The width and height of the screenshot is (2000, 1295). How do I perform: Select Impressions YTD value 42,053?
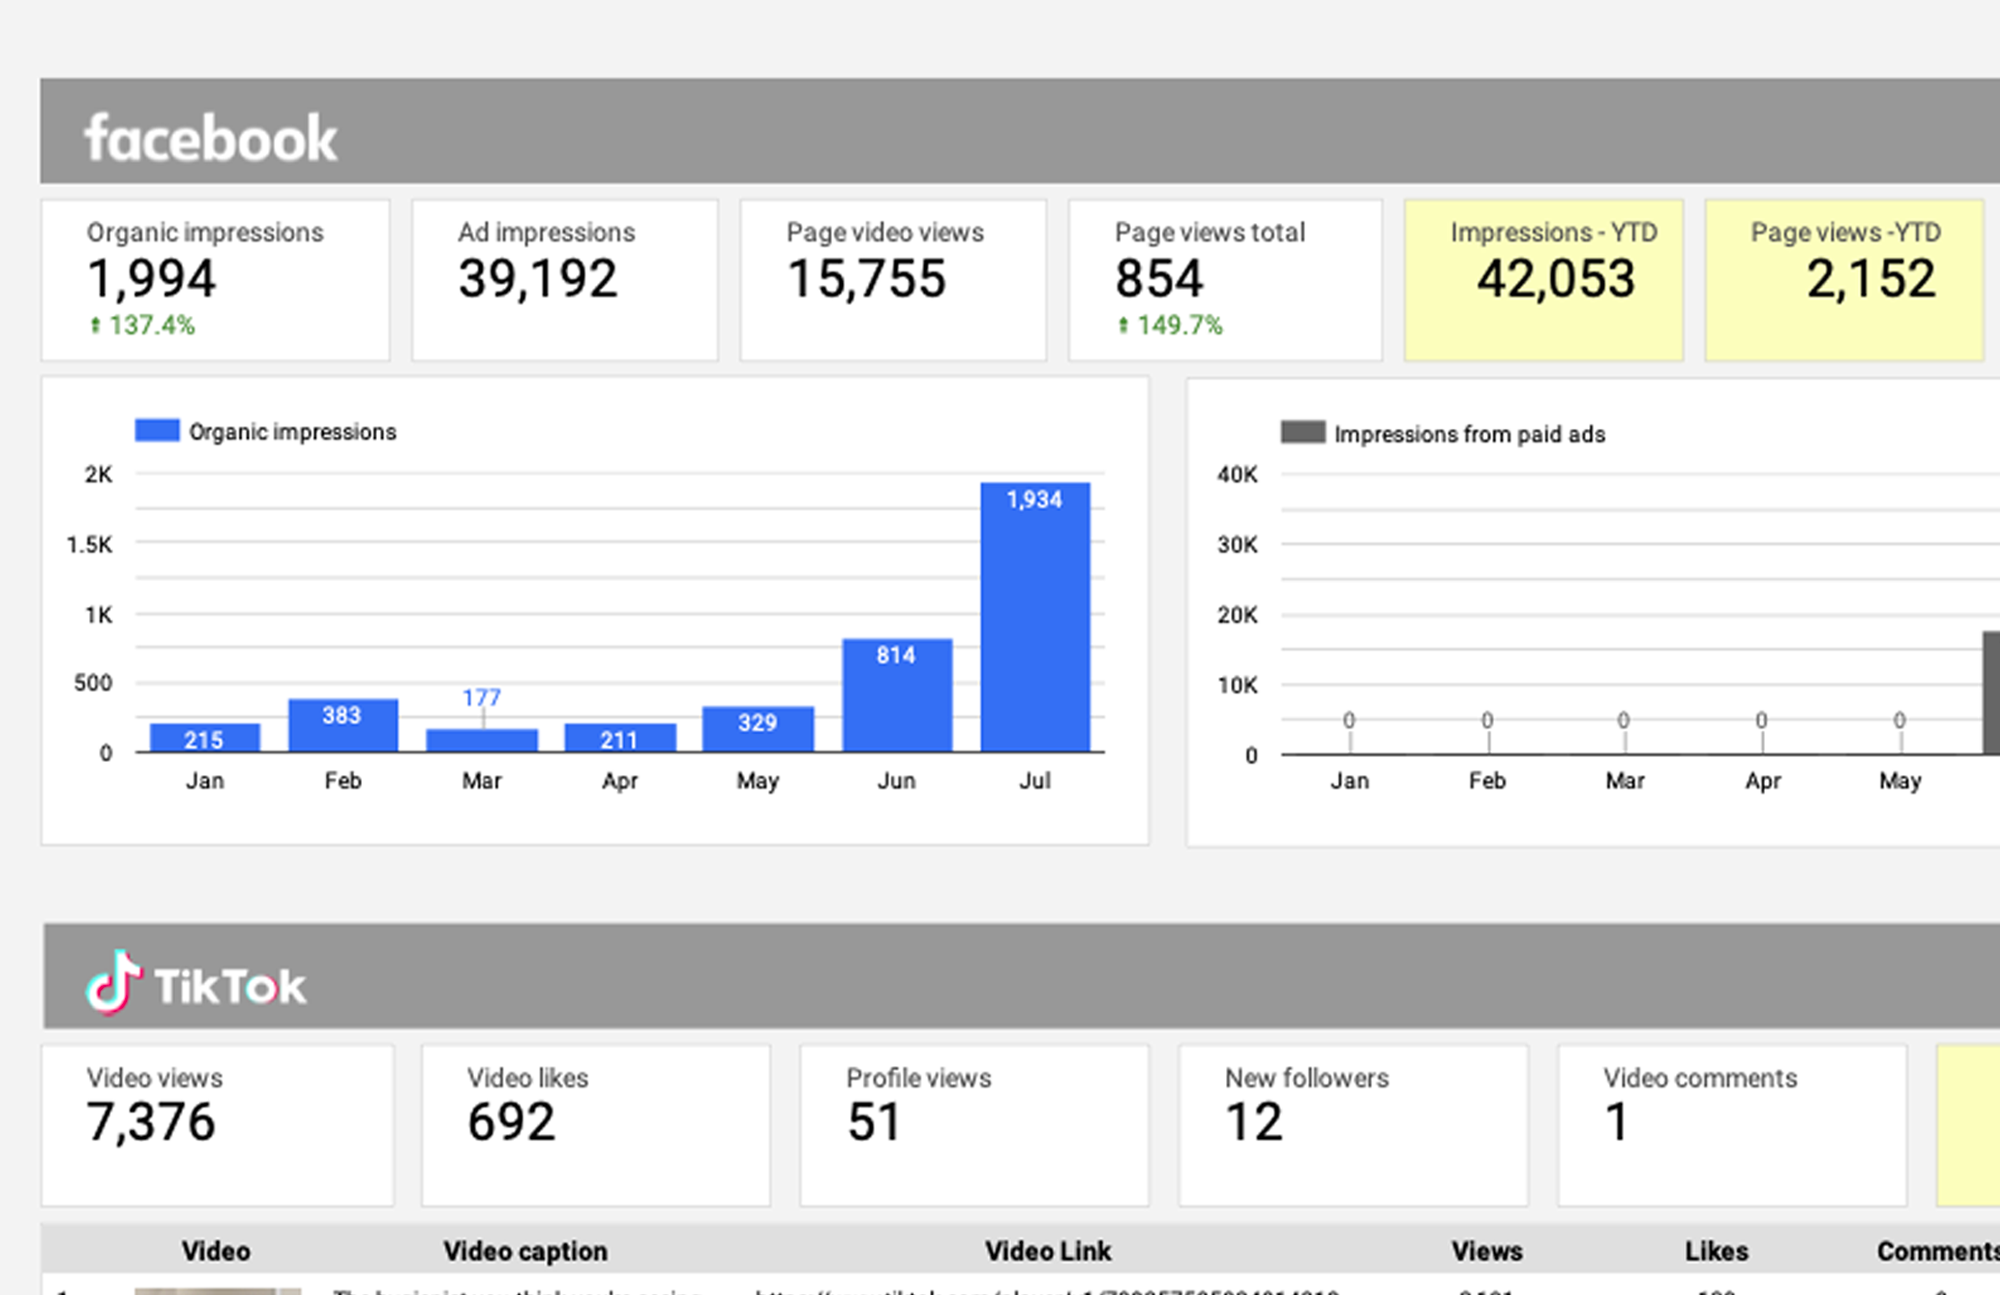(x=1556, y=279)
